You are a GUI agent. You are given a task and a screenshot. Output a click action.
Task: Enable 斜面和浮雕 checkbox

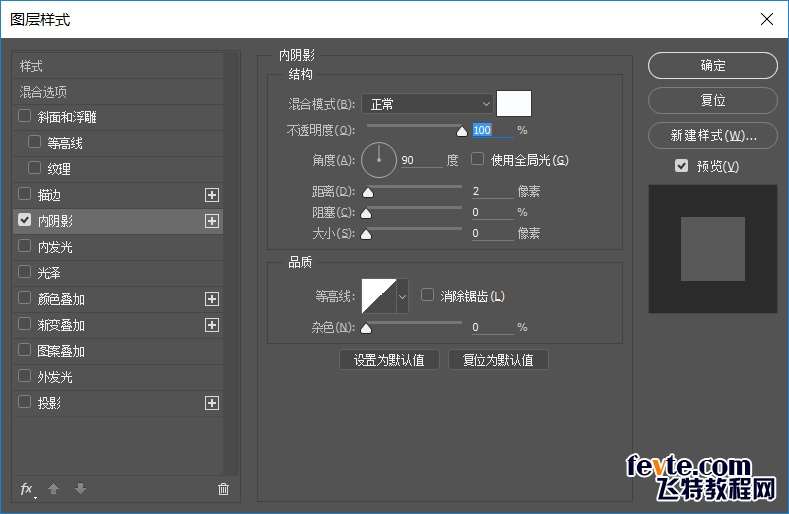24,116
